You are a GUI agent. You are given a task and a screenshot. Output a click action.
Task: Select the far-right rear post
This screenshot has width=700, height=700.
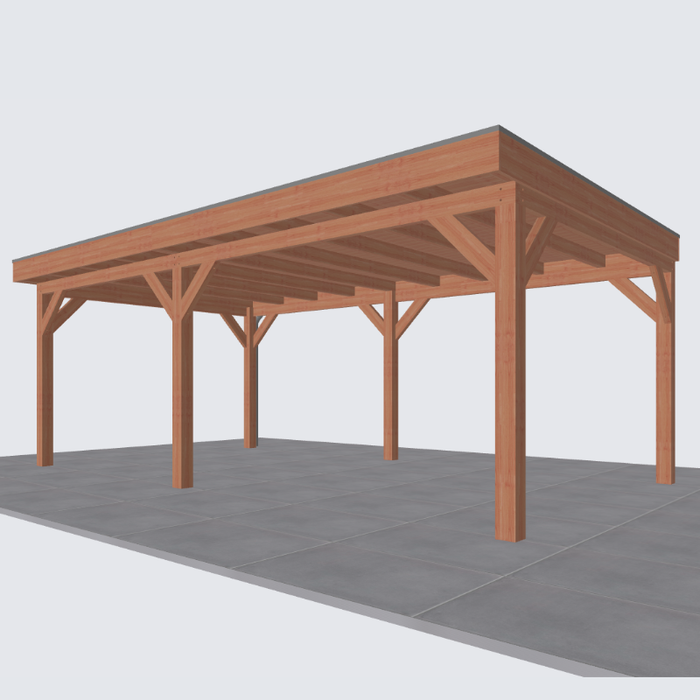point(665,390)
